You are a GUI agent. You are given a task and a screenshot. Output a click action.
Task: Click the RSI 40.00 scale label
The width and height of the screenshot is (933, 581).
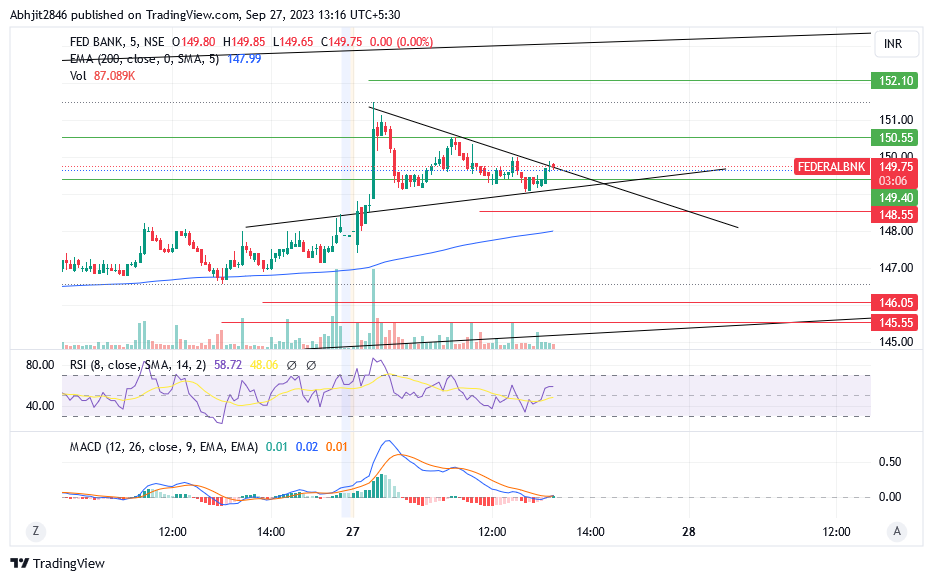point(40,406)
